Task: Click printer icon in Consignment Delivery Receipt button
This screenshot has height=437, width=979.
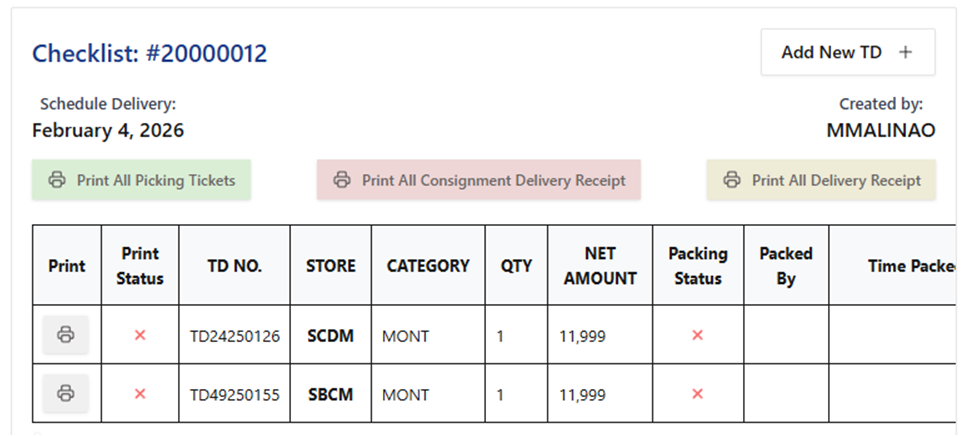Action: pos(342,180)
